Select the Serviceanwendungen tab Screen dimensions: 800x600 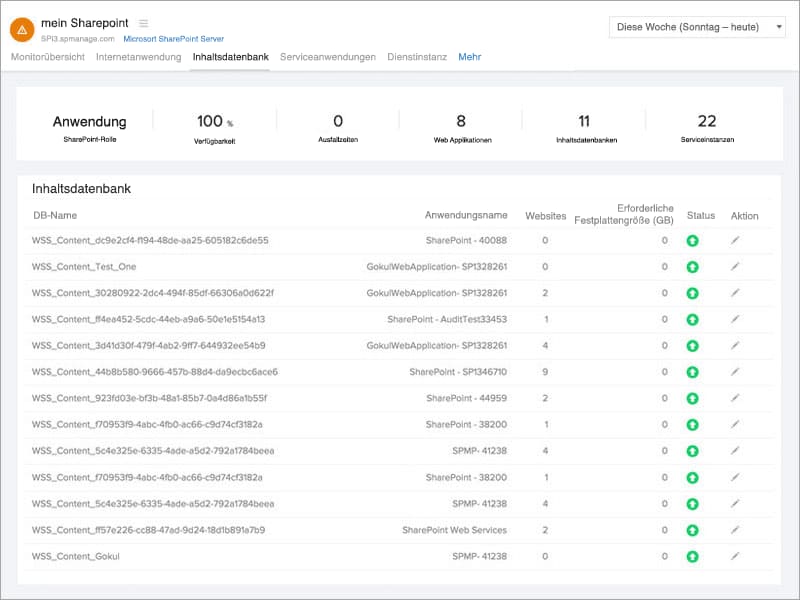330,57
